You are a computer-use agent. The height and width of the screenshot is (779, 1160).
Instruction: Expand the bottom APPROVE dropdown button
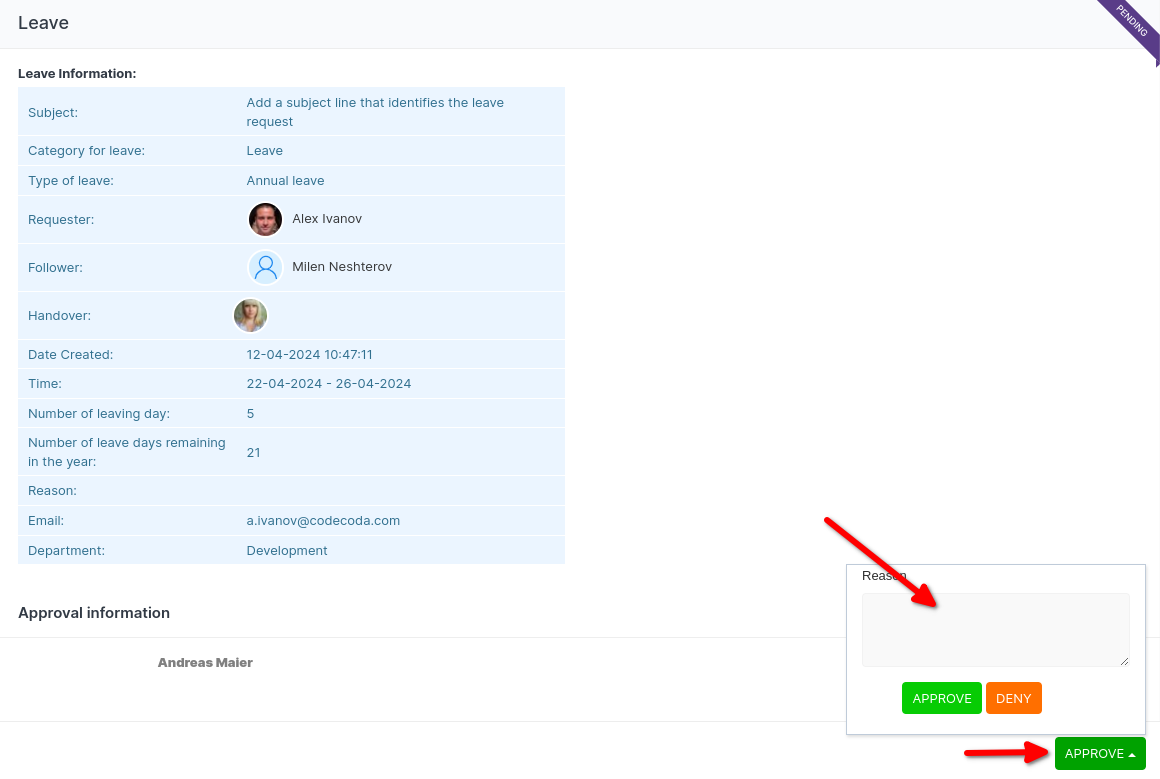(x=1099, y=754)
